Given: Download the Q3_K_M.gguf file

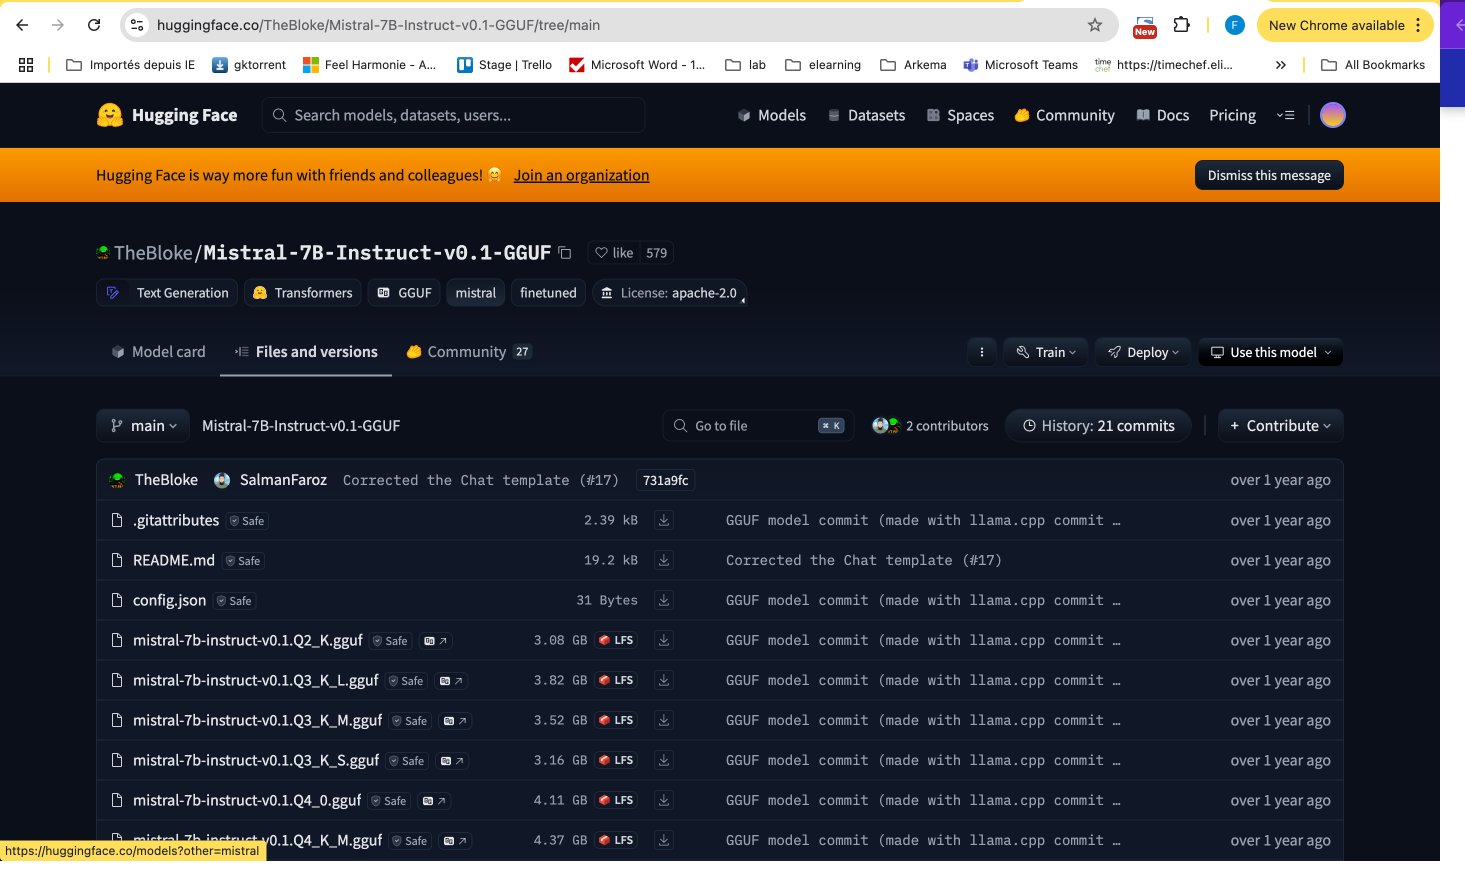Looking at the screenshot, I should (x=664, y=720).
